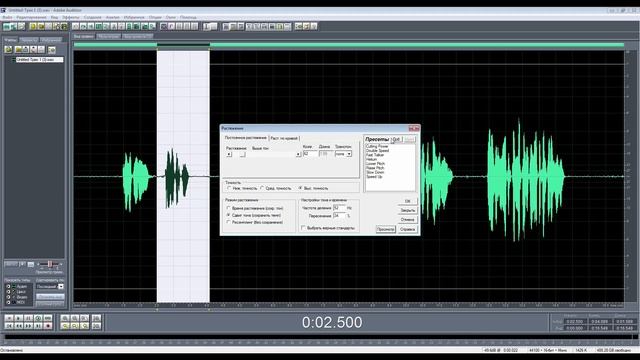The image size is (640, 360).
Task: Click the left arrow of the stretch slider
Action: coord(229,154)
